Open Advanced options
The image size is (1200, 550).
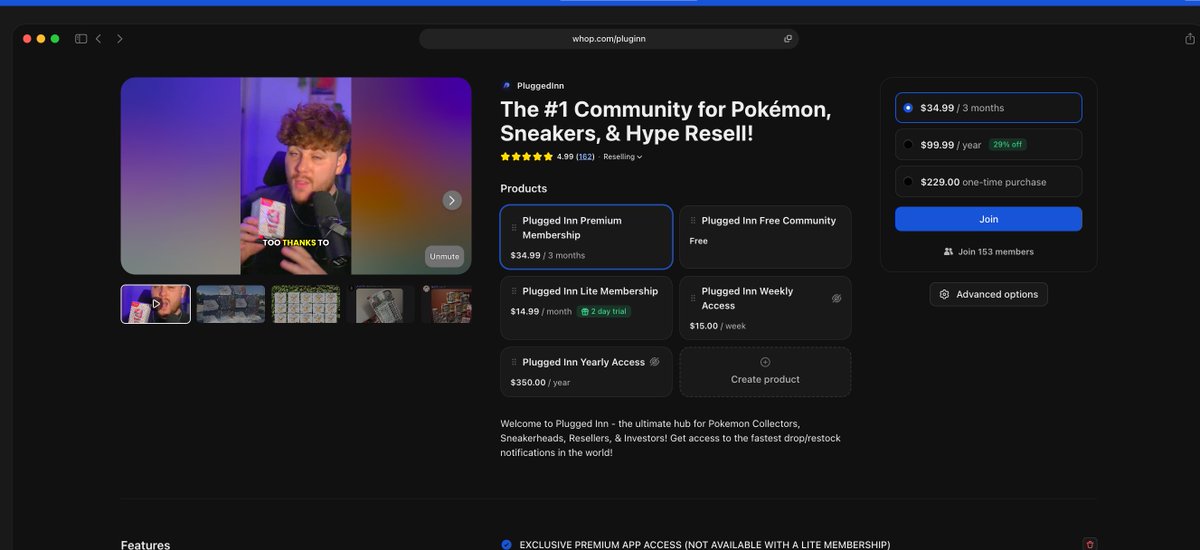click(x=988, y=294)
